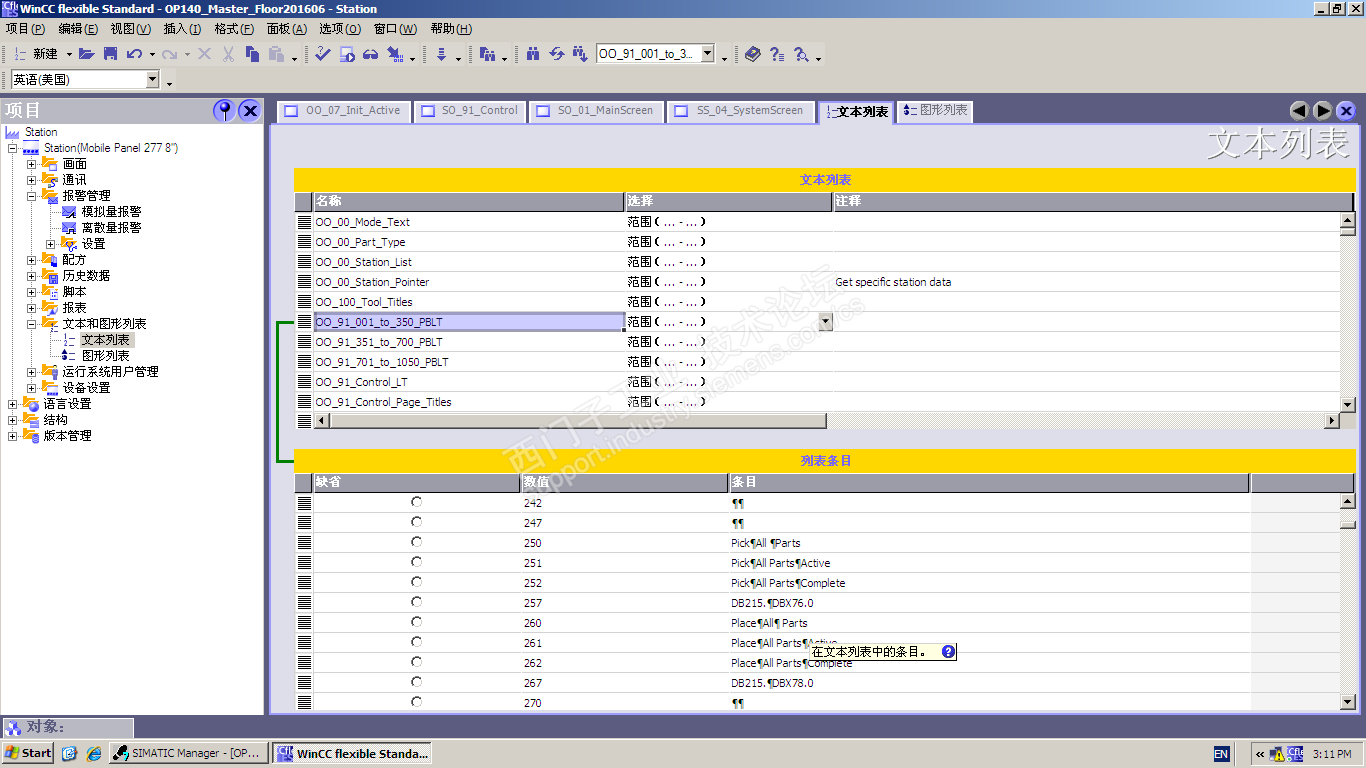Sort by the 数值 column header

(624, 482)
